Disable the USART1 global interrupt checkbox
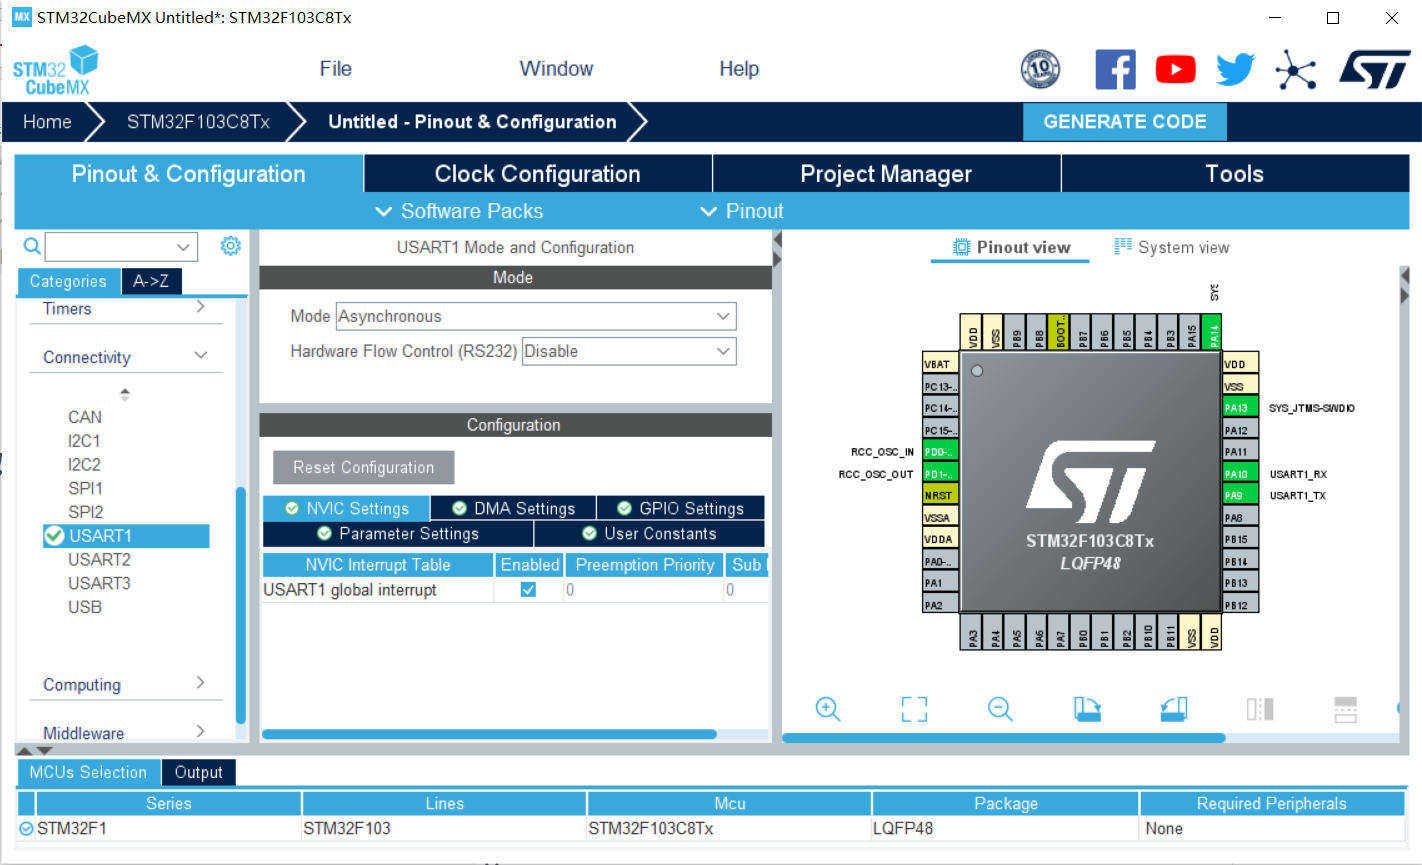 coord(527,590)
